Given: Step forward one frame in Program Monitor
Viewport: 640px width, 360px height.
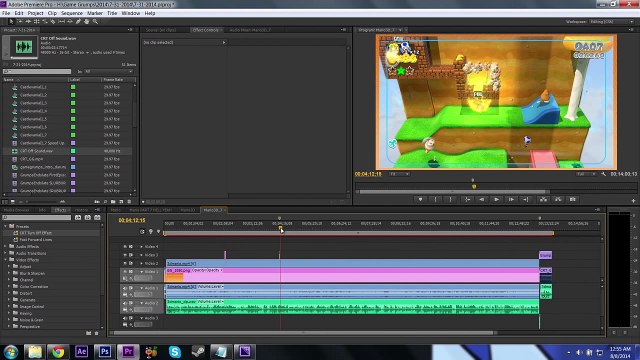Looking at the screenshot, I should pyautogui.click(x=511, y=199).
